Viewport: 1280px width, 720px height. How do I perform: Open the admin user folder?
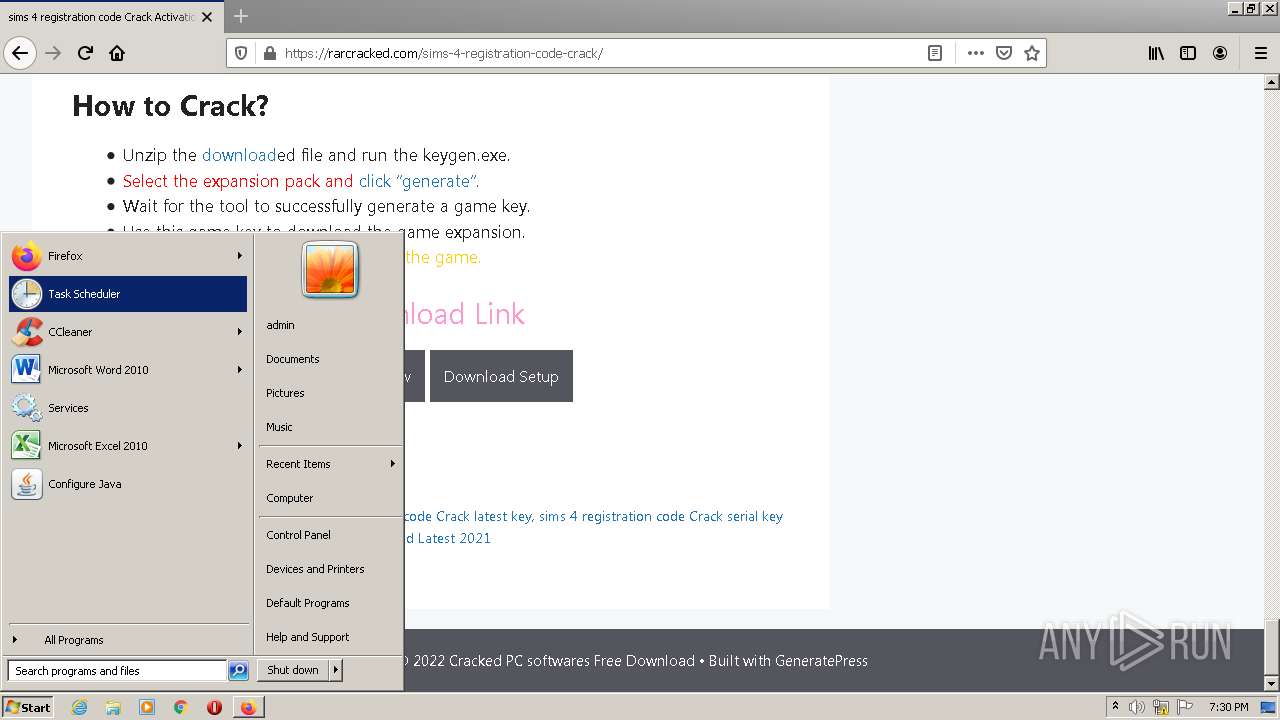(x=330, y=325)
